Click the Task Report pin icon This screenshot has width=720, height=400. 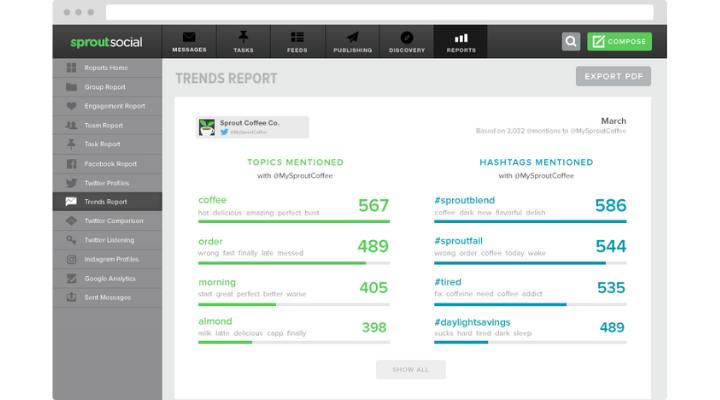pos(71,144)
